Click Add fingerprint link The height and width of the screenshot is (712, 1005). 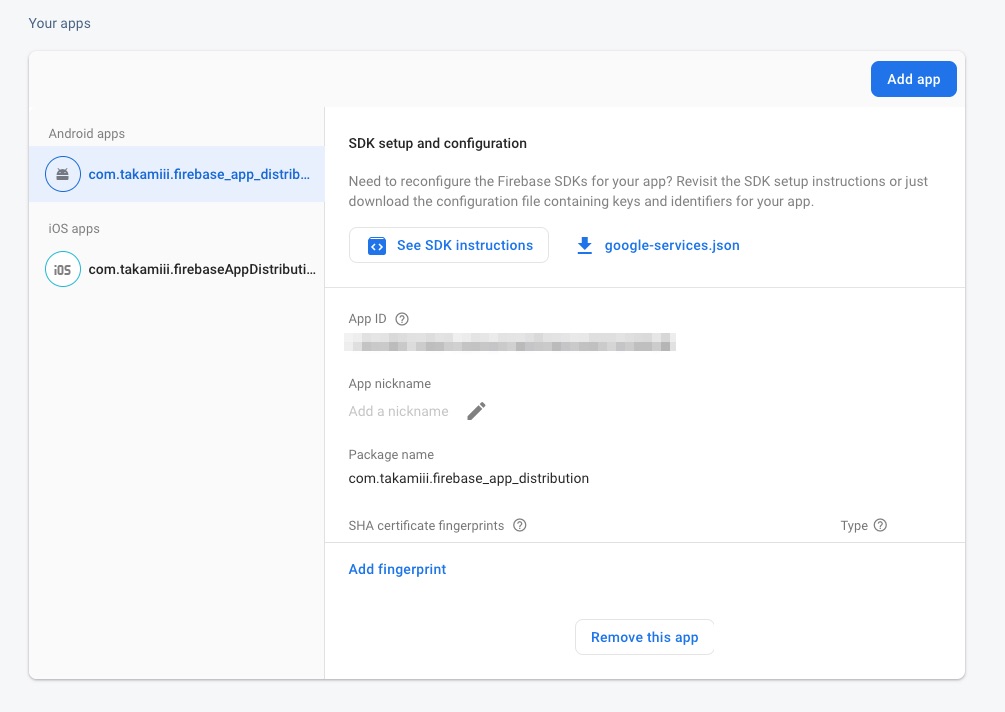point(397,569)
